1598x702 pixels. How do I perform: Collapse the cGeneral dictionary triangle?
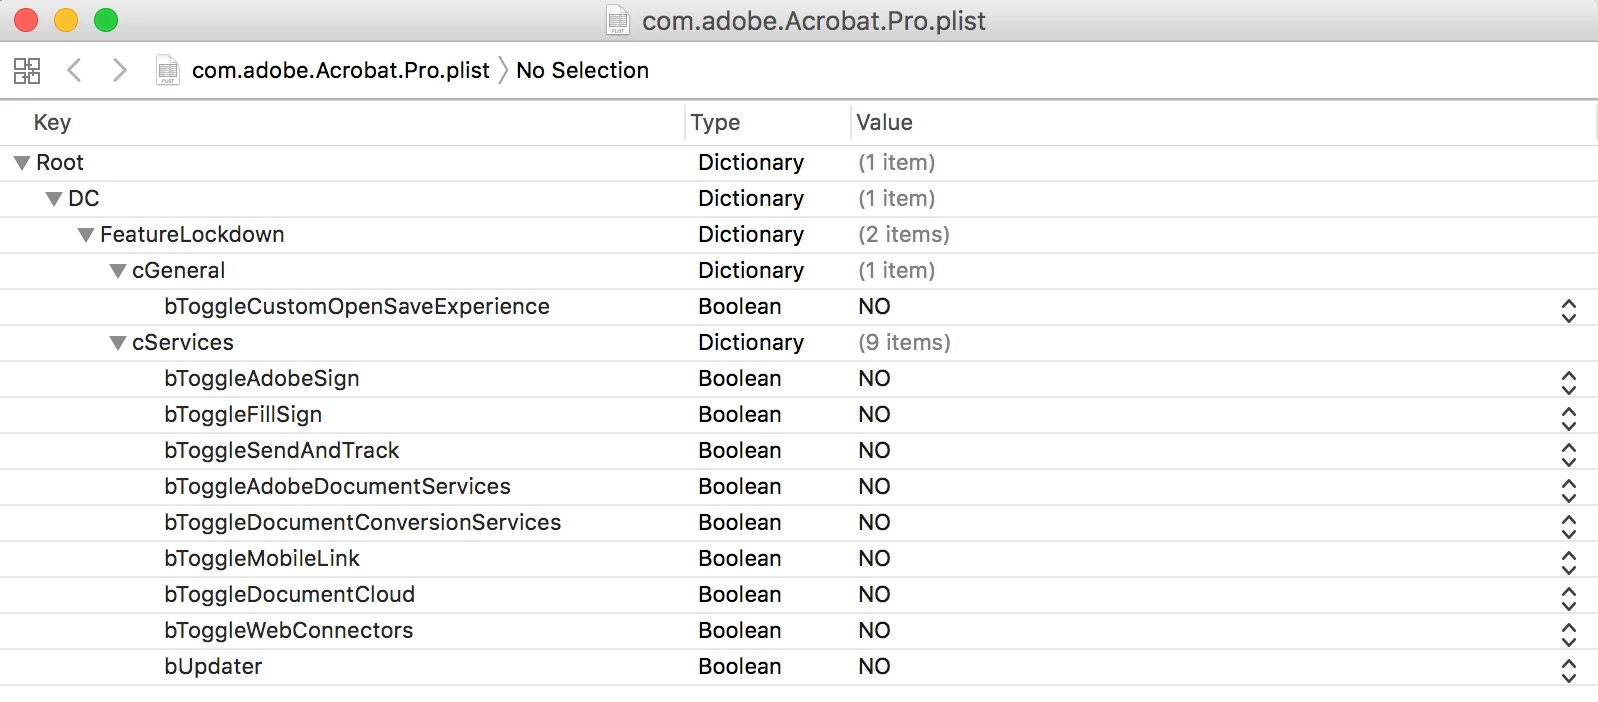[x=118, y=271]
